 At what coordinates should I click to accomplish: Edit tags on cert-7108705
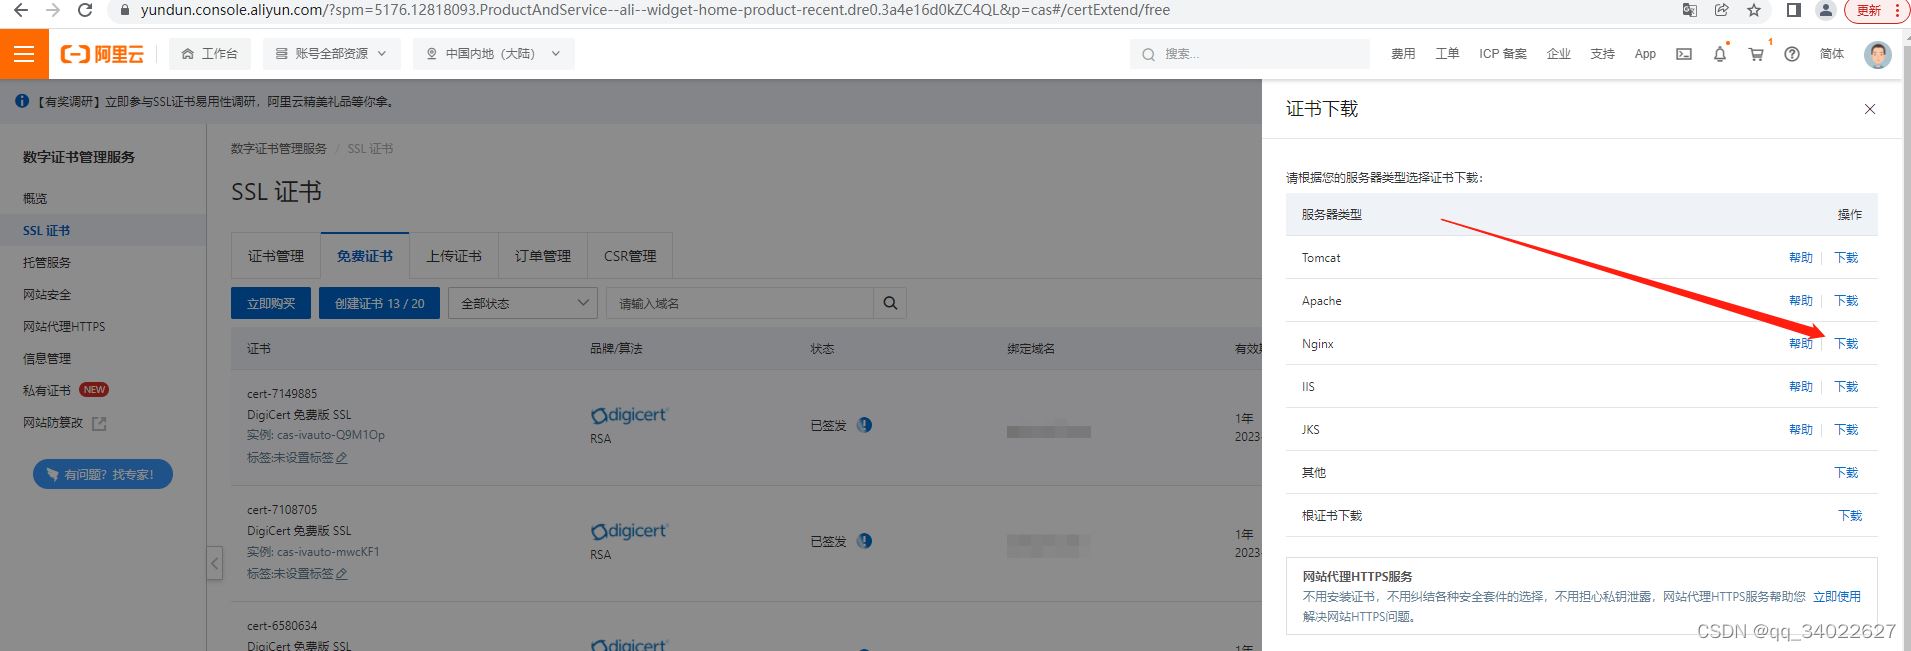pyautogui.click(x=342, y=574)
